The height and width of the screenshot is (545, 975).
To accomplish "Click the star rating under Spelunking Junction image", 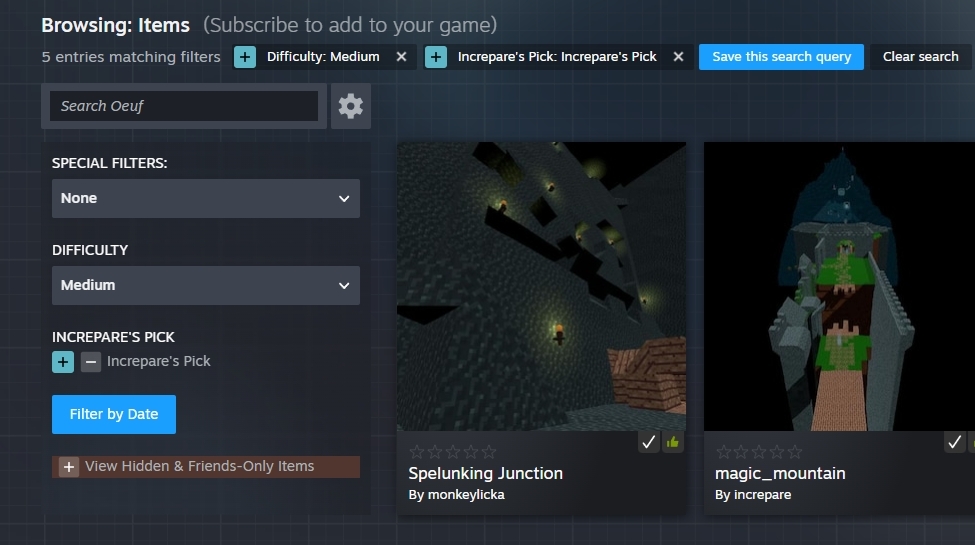I will point(453,452).
